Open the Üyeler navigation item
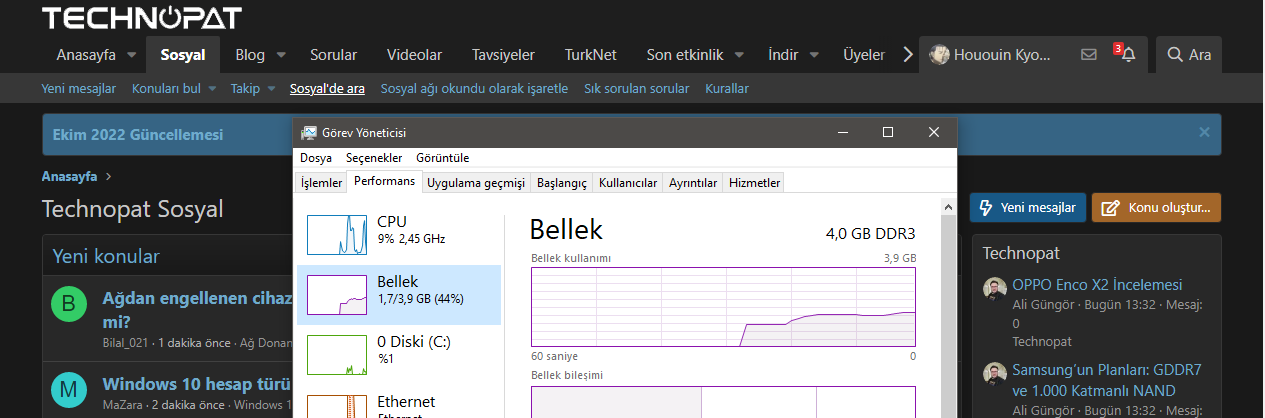This screenshot has height=418, width=1265. 864,55
